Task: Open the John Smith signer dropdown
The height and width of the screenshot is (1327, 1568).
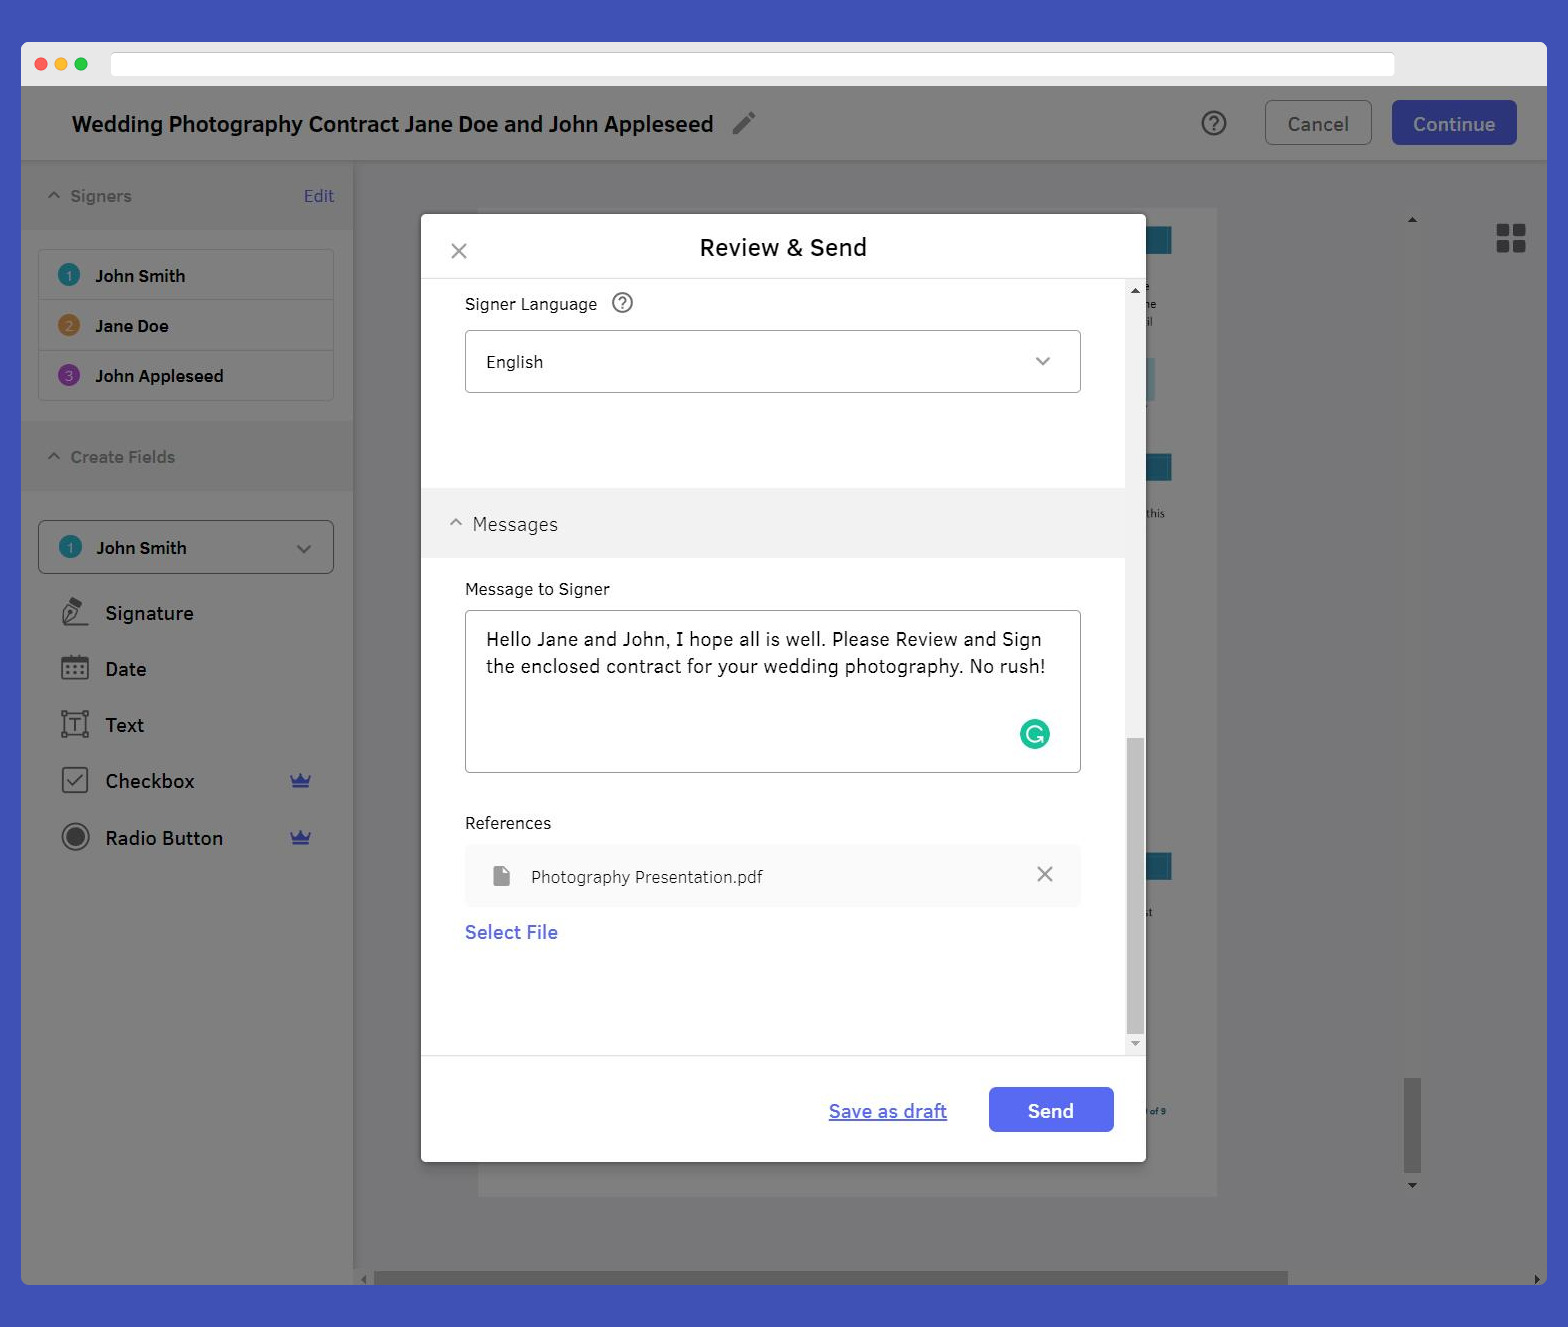Action: (186, 547)
